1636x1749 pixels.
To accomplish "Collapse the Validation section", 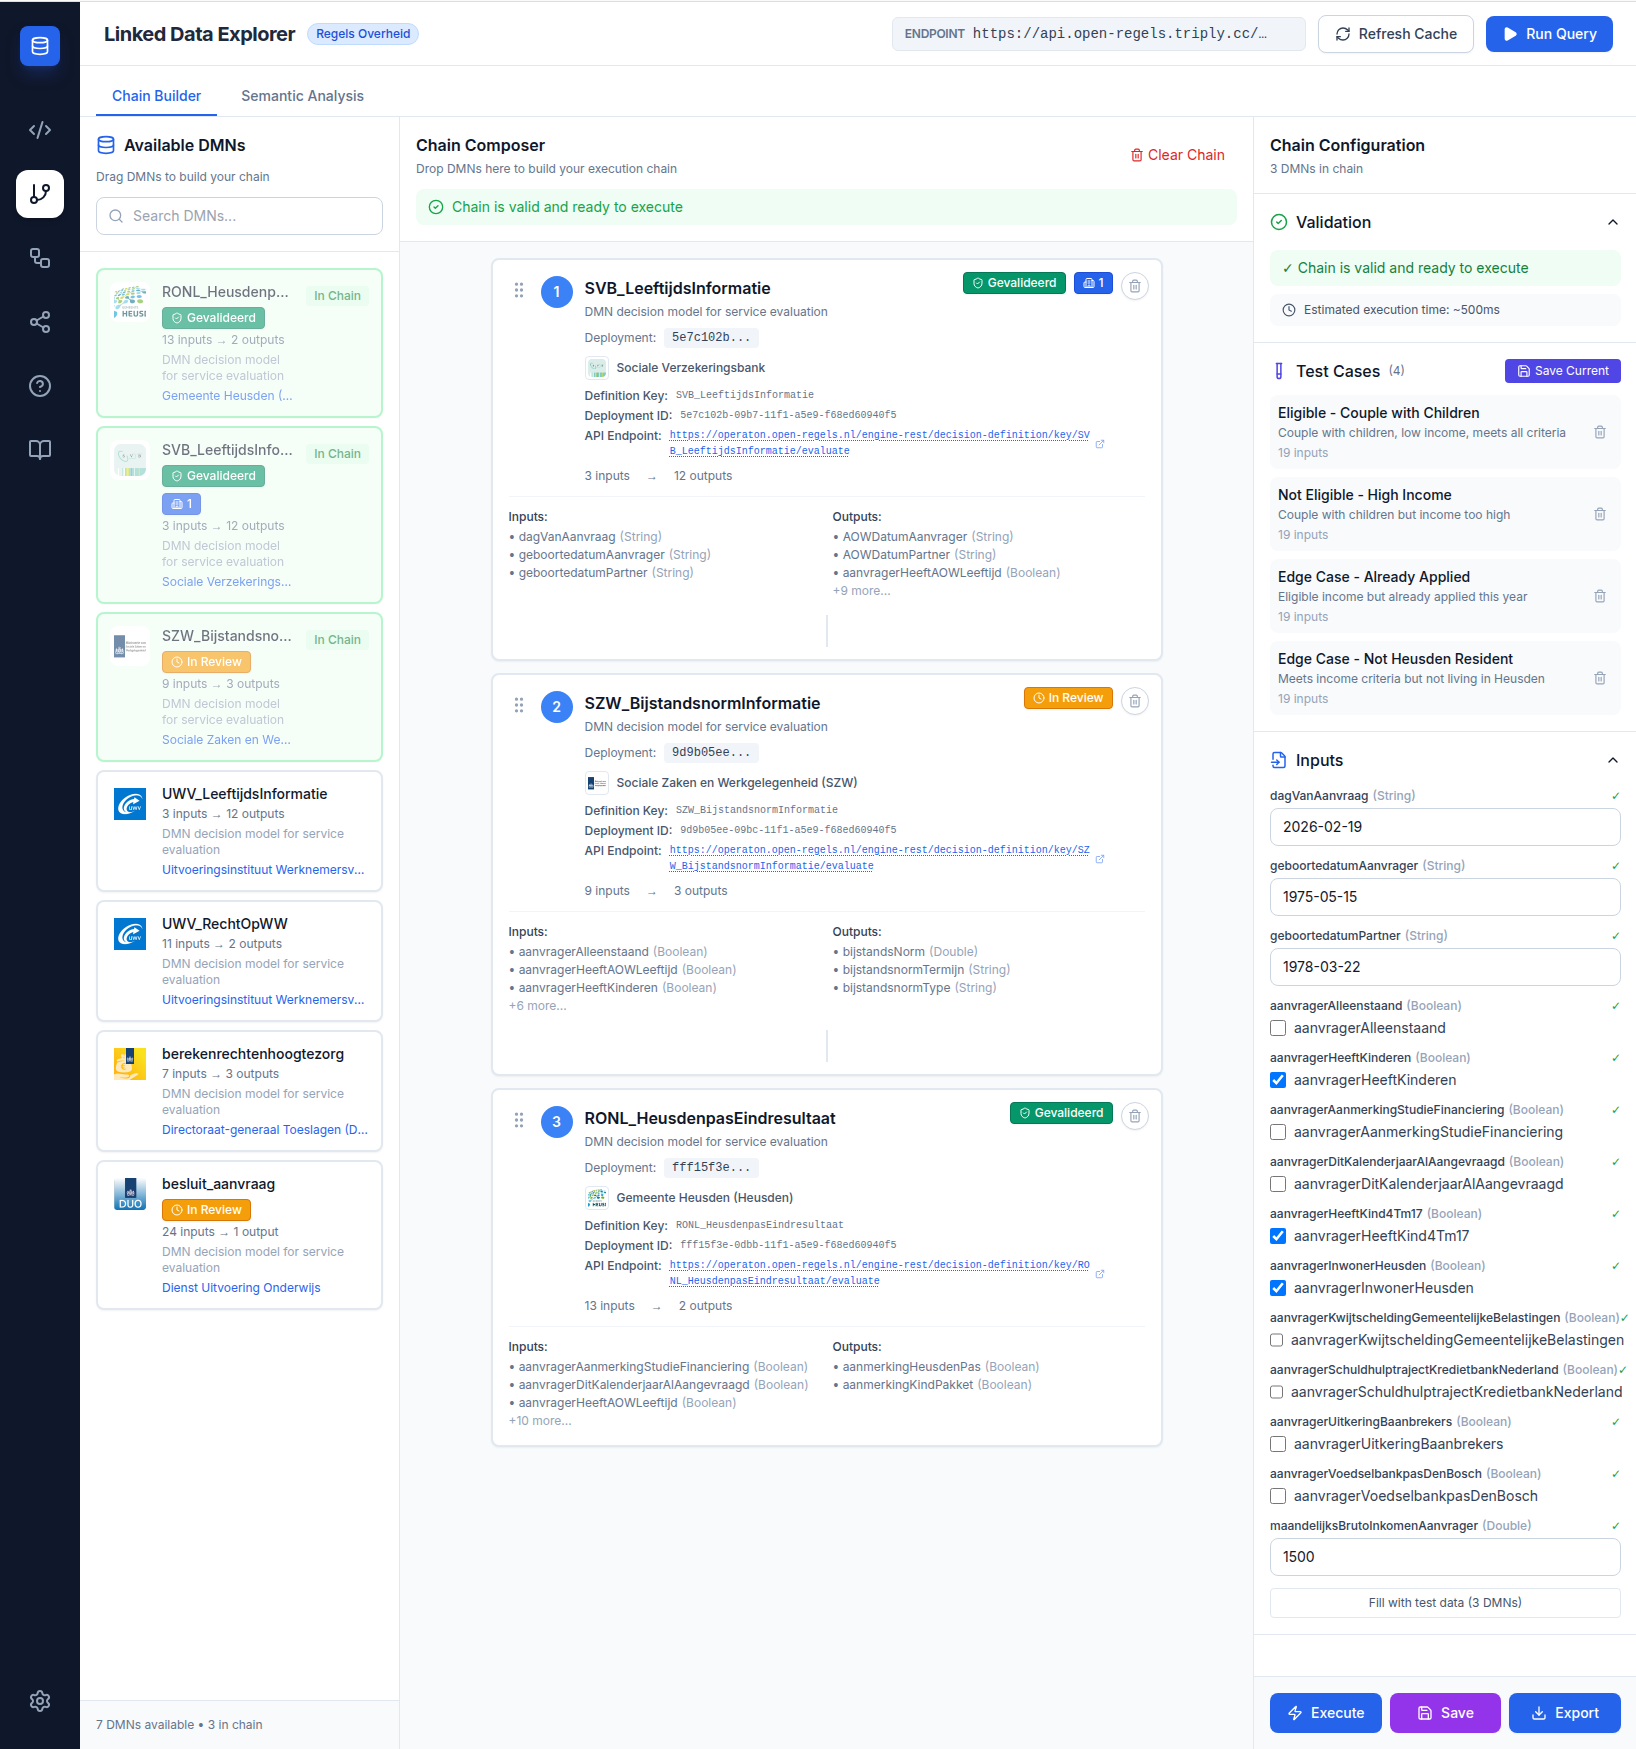I will (x=1612, y=222).
